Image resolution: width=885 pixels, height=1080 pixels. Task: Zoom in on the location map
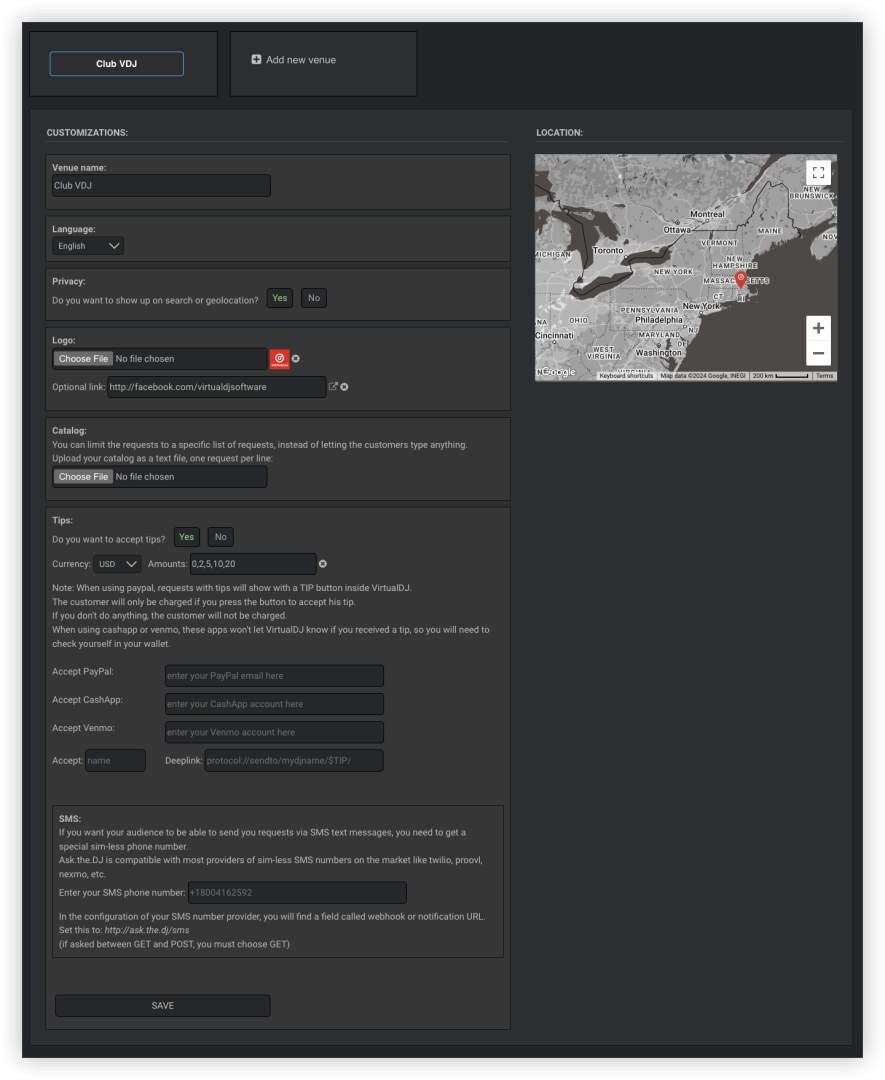tap(818, 328)
